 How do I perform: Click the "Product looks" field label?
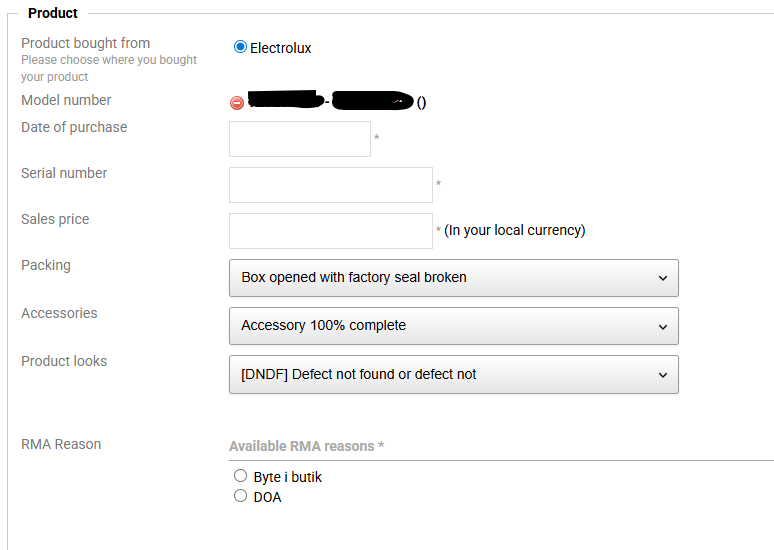click(64, 361)
